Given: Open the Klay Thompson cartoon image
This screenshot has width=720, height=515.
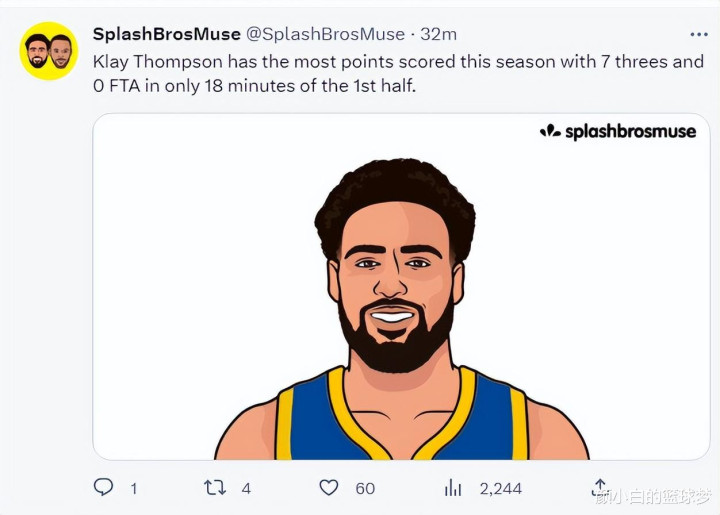Looking at the screenshot, I should click(401, 287).
